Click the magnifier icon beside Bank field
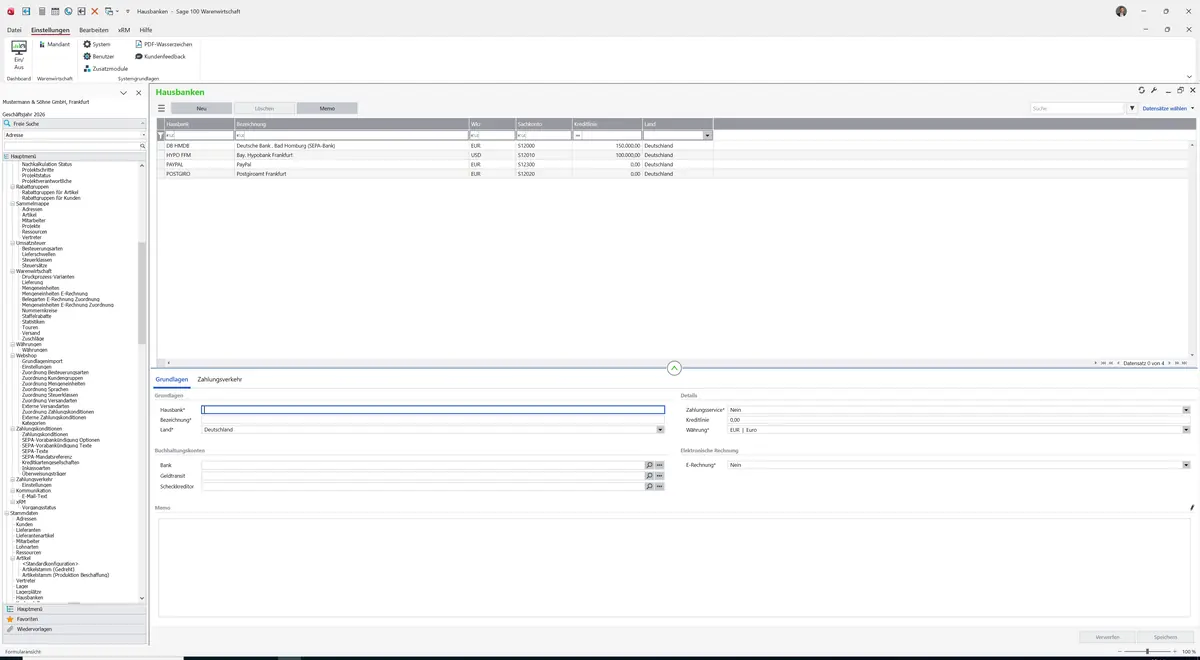This screenshot has height=660, width=1200. [649, 465]
